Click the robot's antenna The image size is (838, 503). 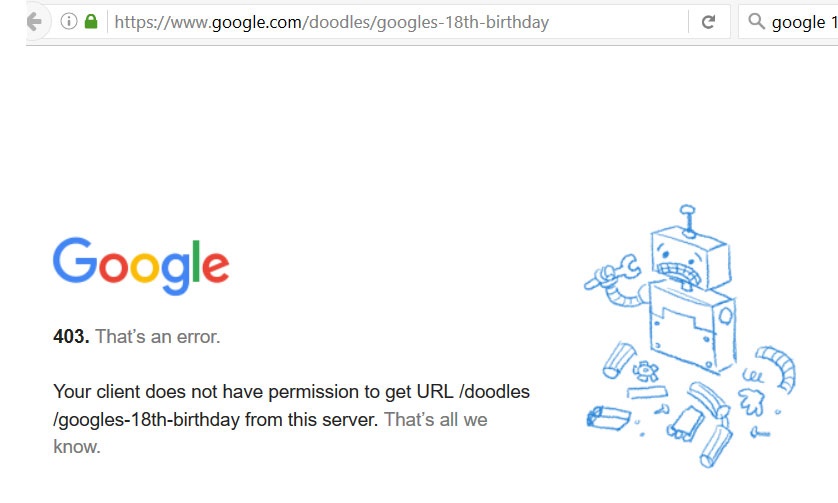(x=688, y=221)
